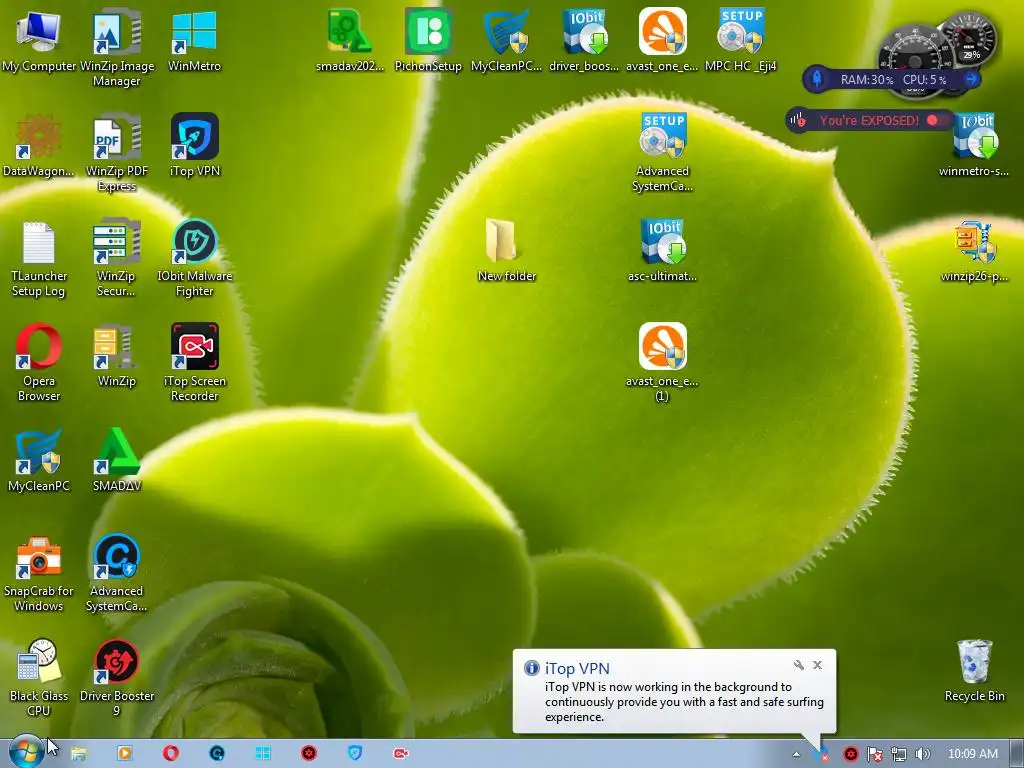Click the 10:09 AM clock
This screenshot has height=768, width=1024.
click(x=972, y=754)
